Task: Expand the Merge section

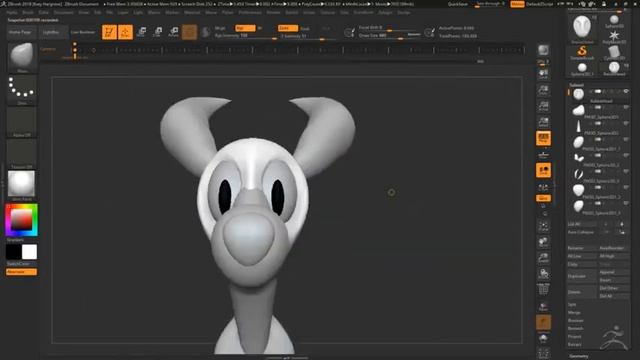Action: pyautogui.click(x=574, y=312)
